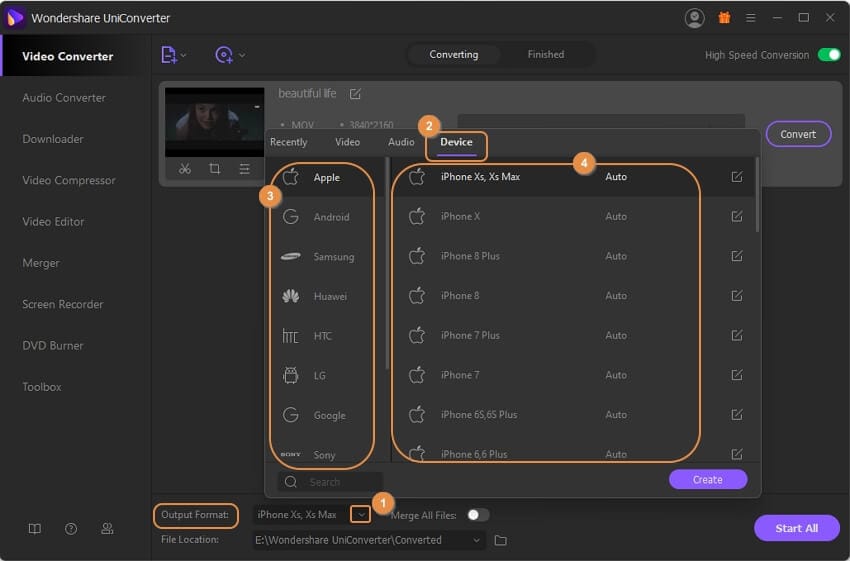Image resolution: width=850 pixels, height=561 pixels.
Task: Open Video Editor in the sidebar
Action: 53,222
